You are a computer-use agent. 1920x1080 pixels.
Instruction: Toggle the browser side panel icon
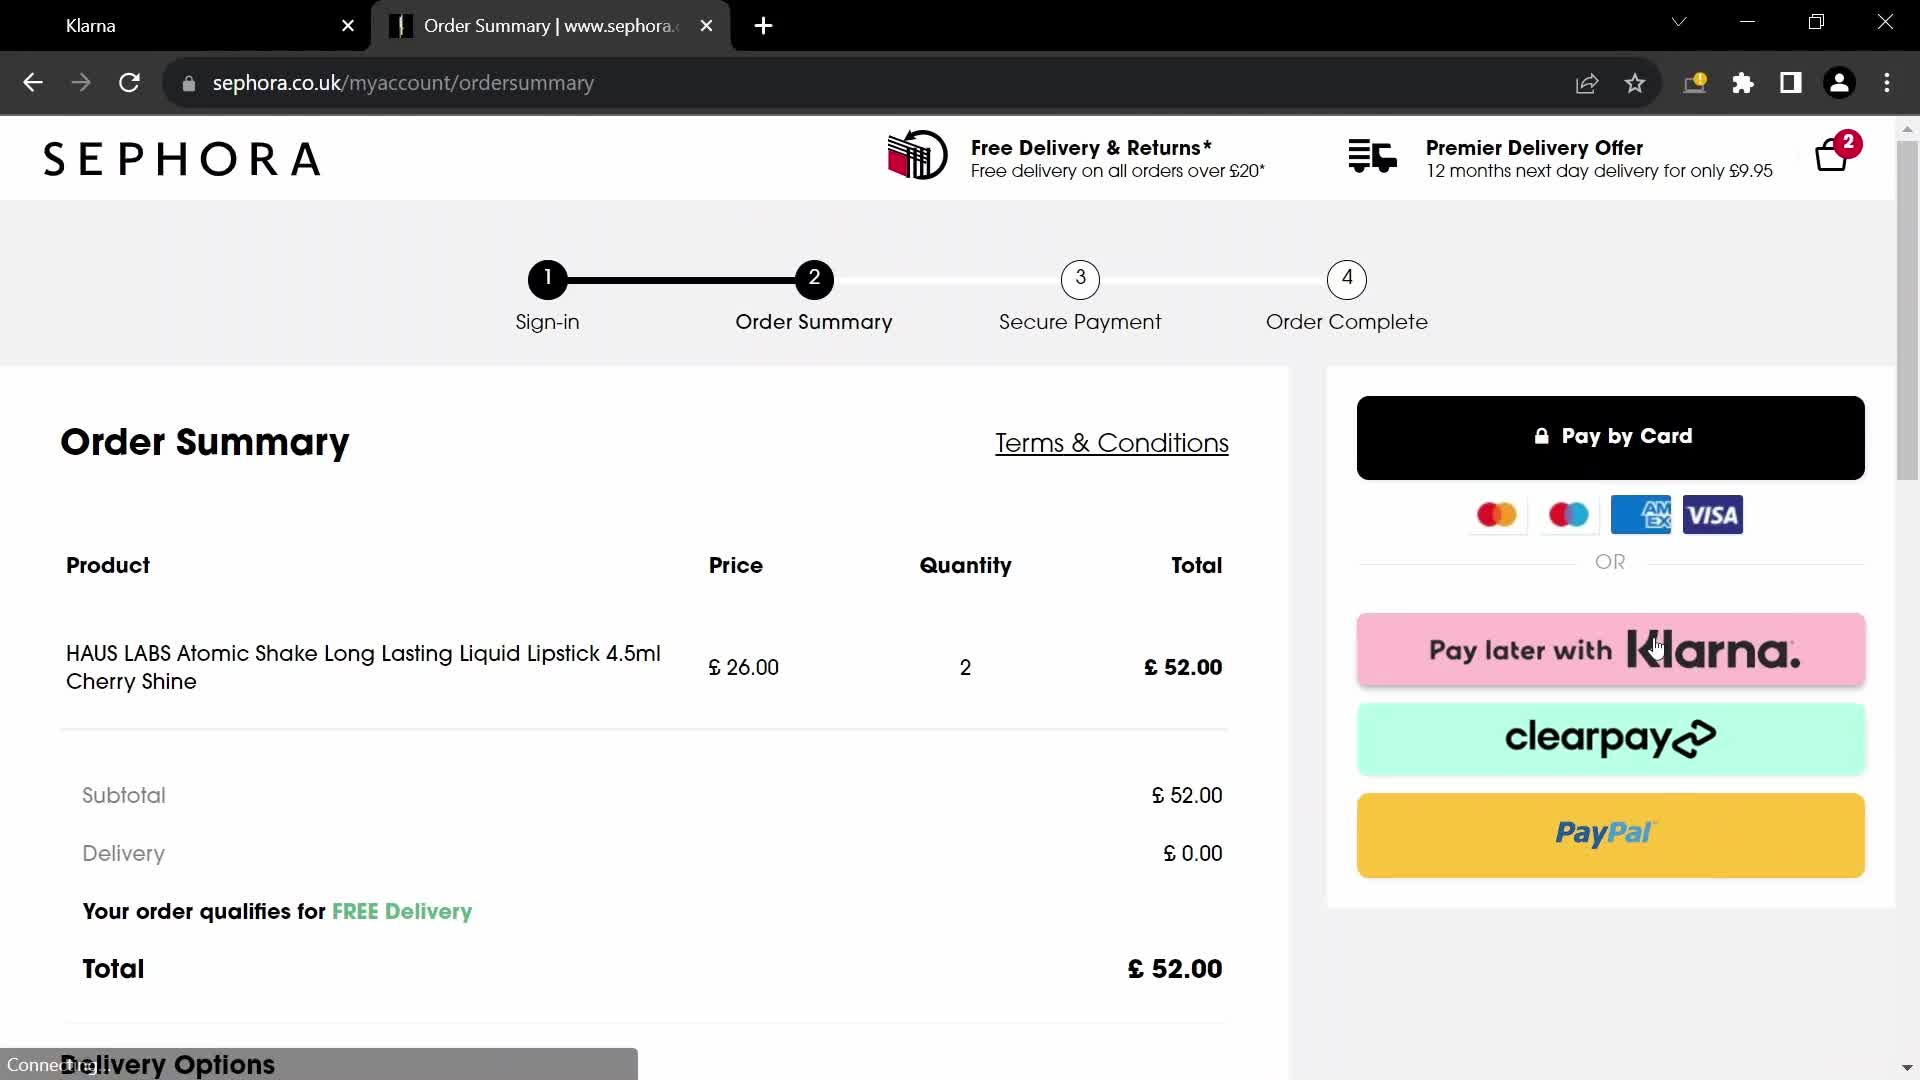1791,83
